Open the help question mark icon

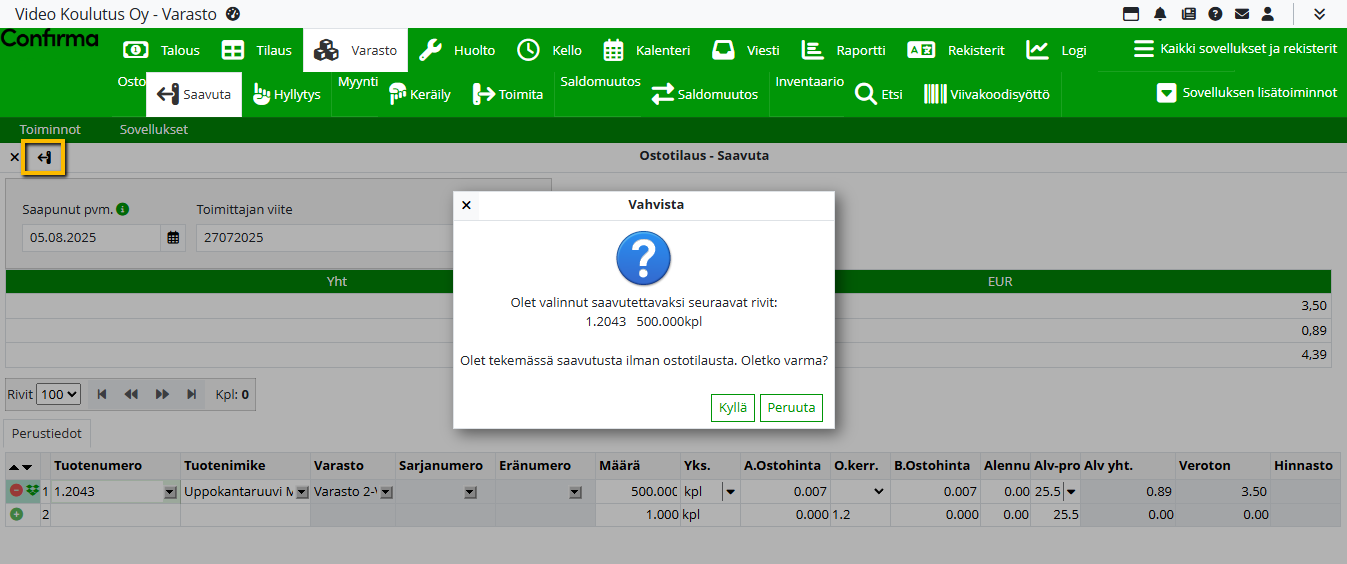(x=1215, y=14)
